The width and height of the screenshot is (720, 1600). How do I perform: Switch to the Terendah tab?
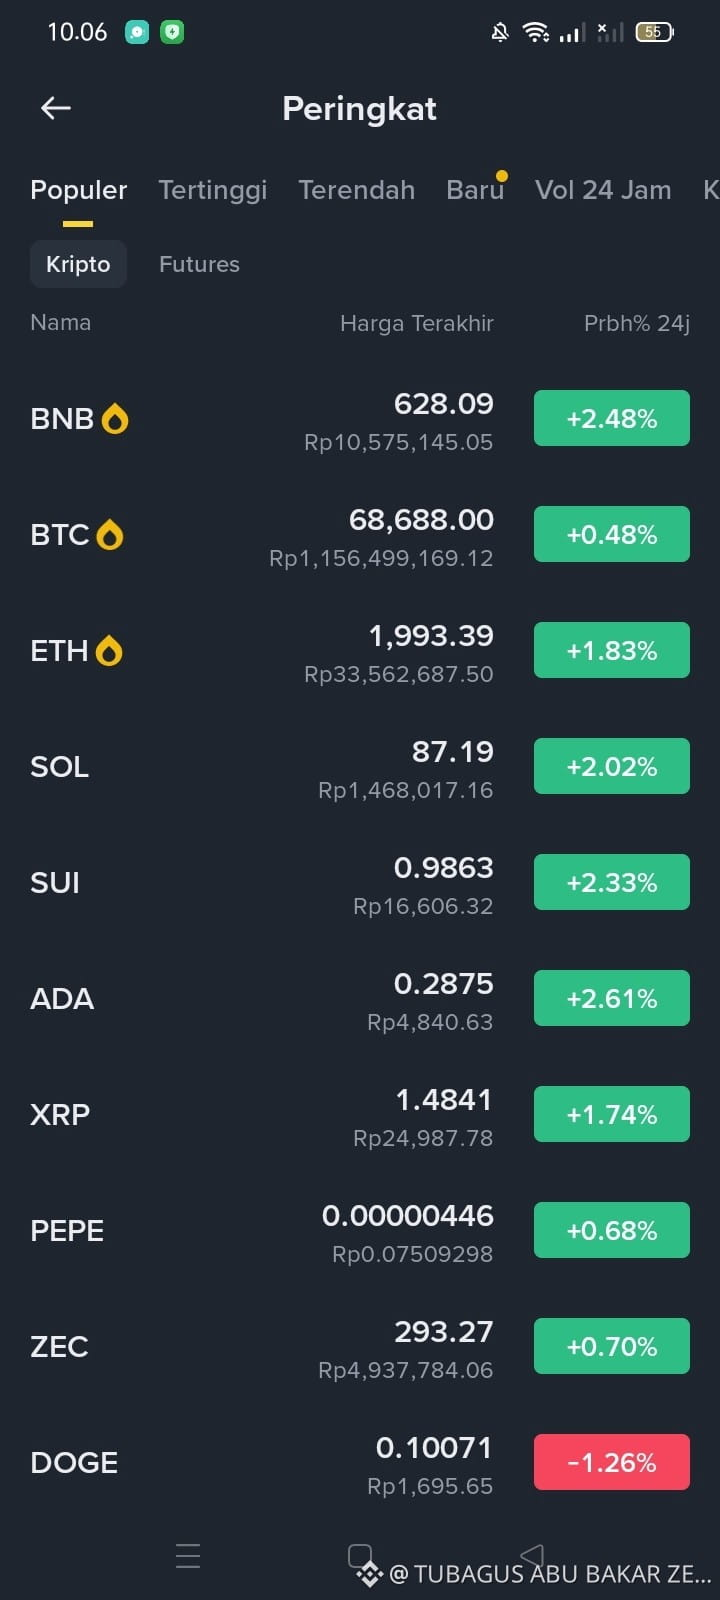pyautogui.click(x=356, y=190)
